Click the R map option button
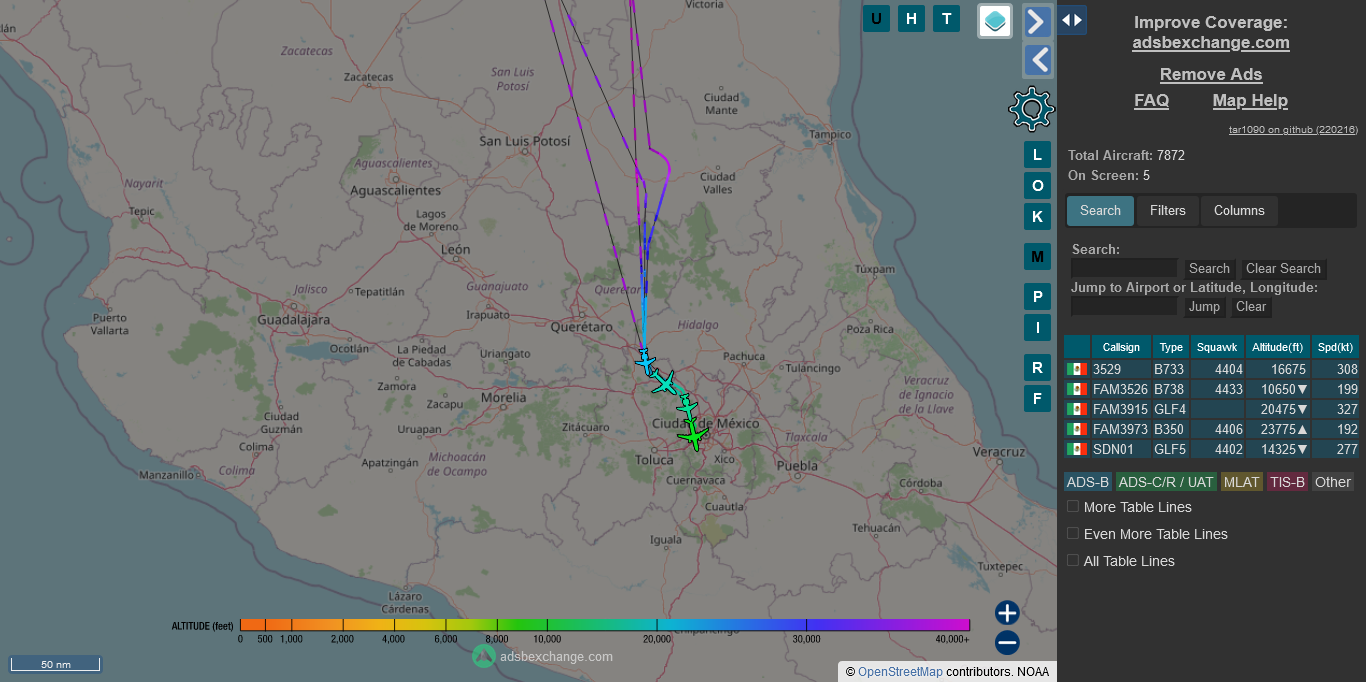1366x682 pixels. pos(1037,368)
